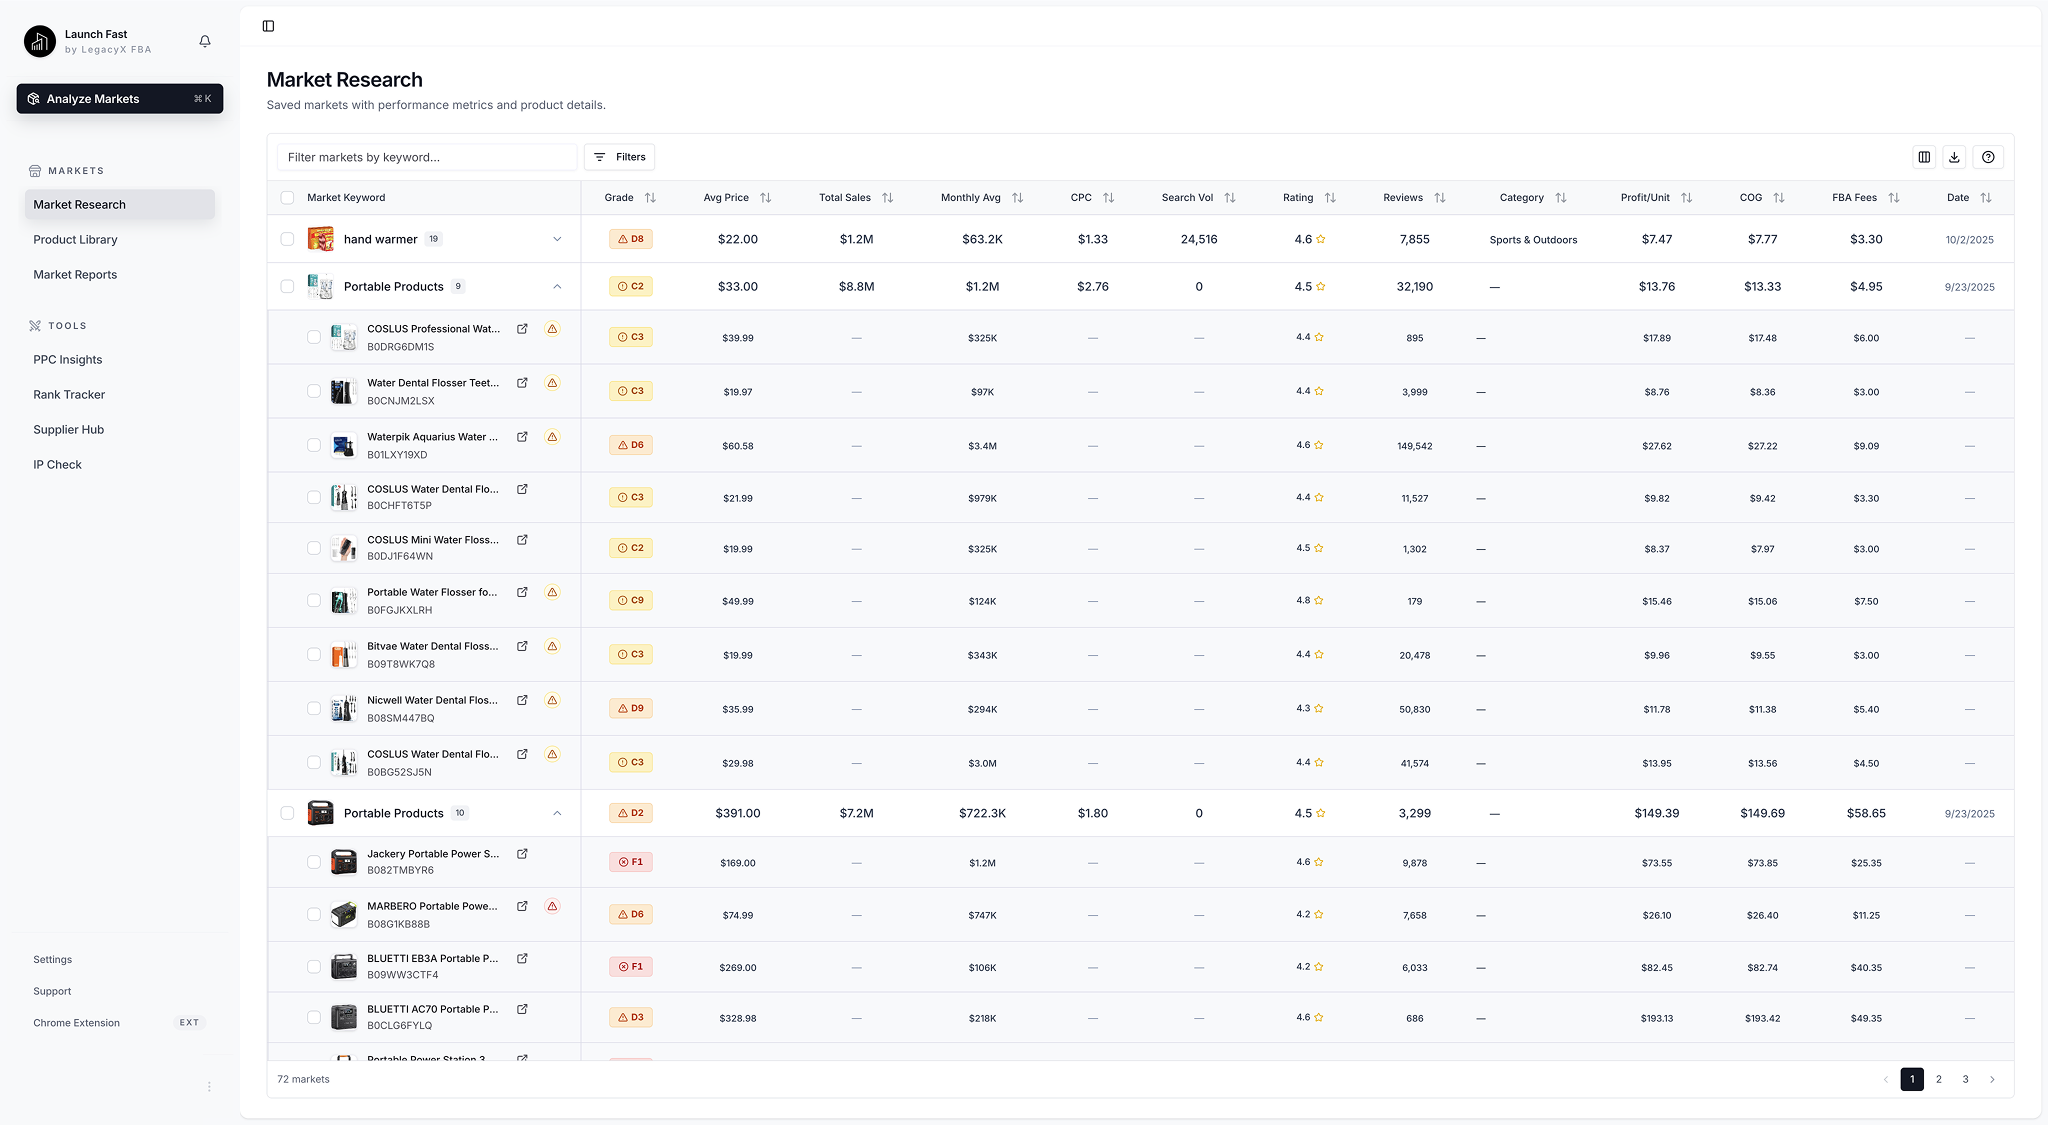The height and width of the screenshot is (1125, 2048).
Task: Open Product Library in sidebar
Action: [x=75, y=240]
